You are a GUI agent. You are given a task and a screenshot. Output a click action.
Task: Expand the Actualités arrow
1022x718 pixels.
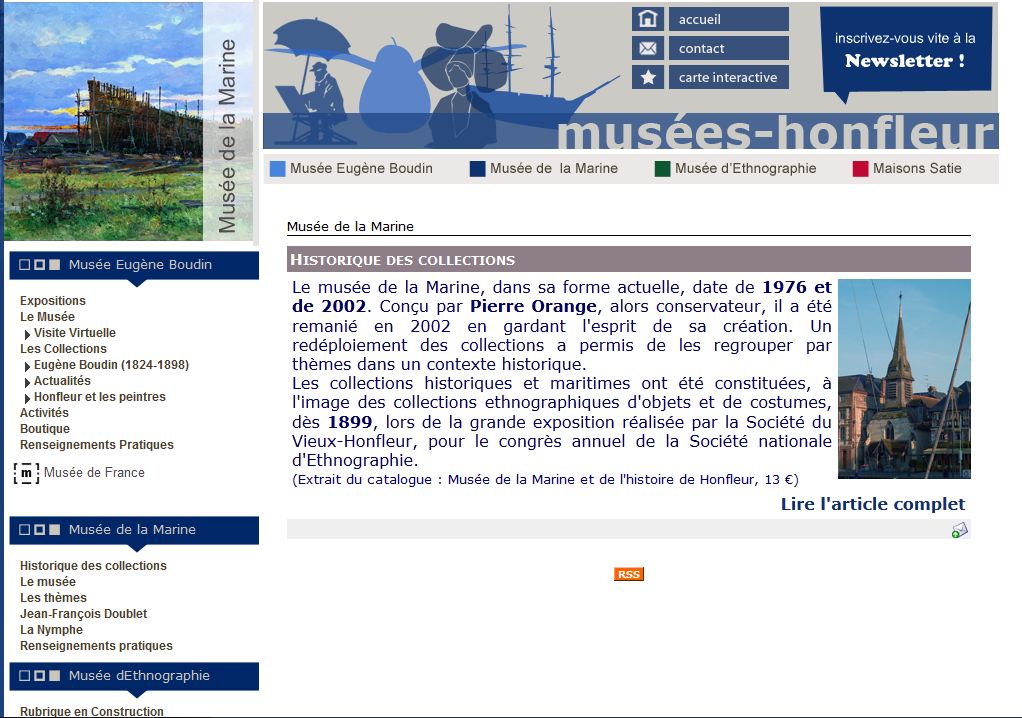click(27, 380)
